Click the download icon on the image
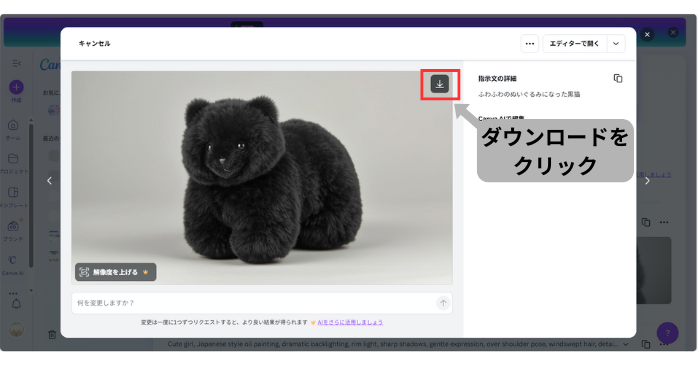698x365 pixels. coord(439,84)
